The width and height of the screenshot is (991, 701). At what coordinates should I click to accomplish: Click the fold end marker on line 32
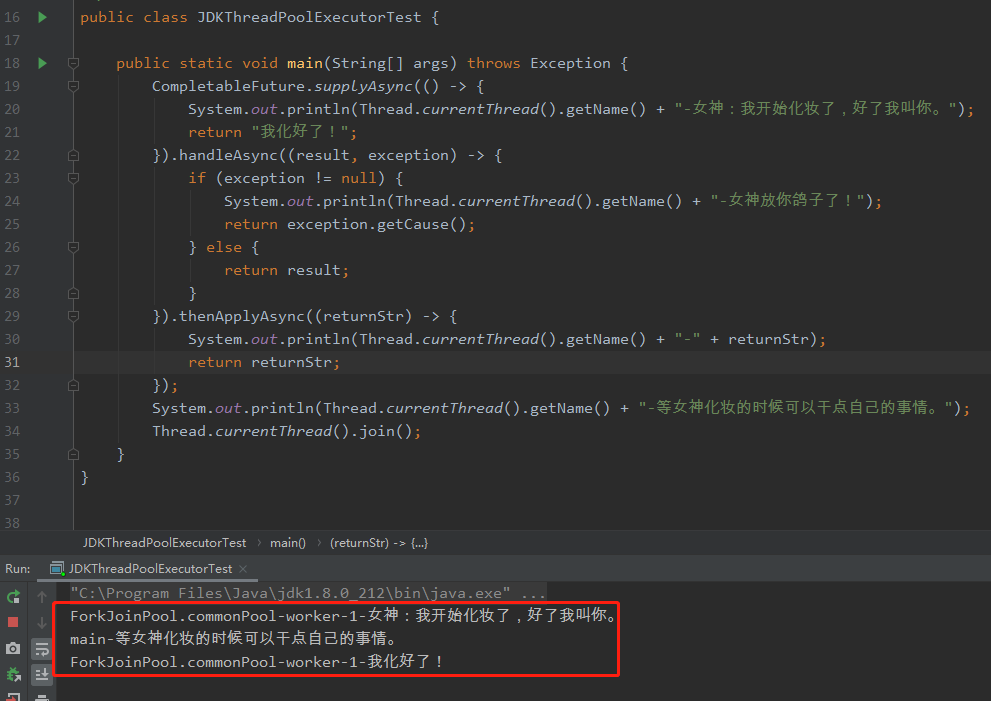(73, 386)
